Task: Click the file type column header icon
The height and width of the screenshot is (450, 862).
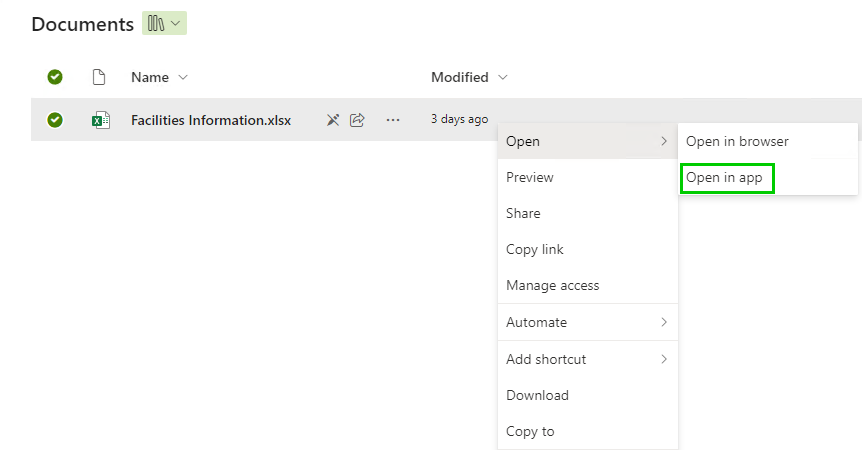Action: (x=99, y=77)
